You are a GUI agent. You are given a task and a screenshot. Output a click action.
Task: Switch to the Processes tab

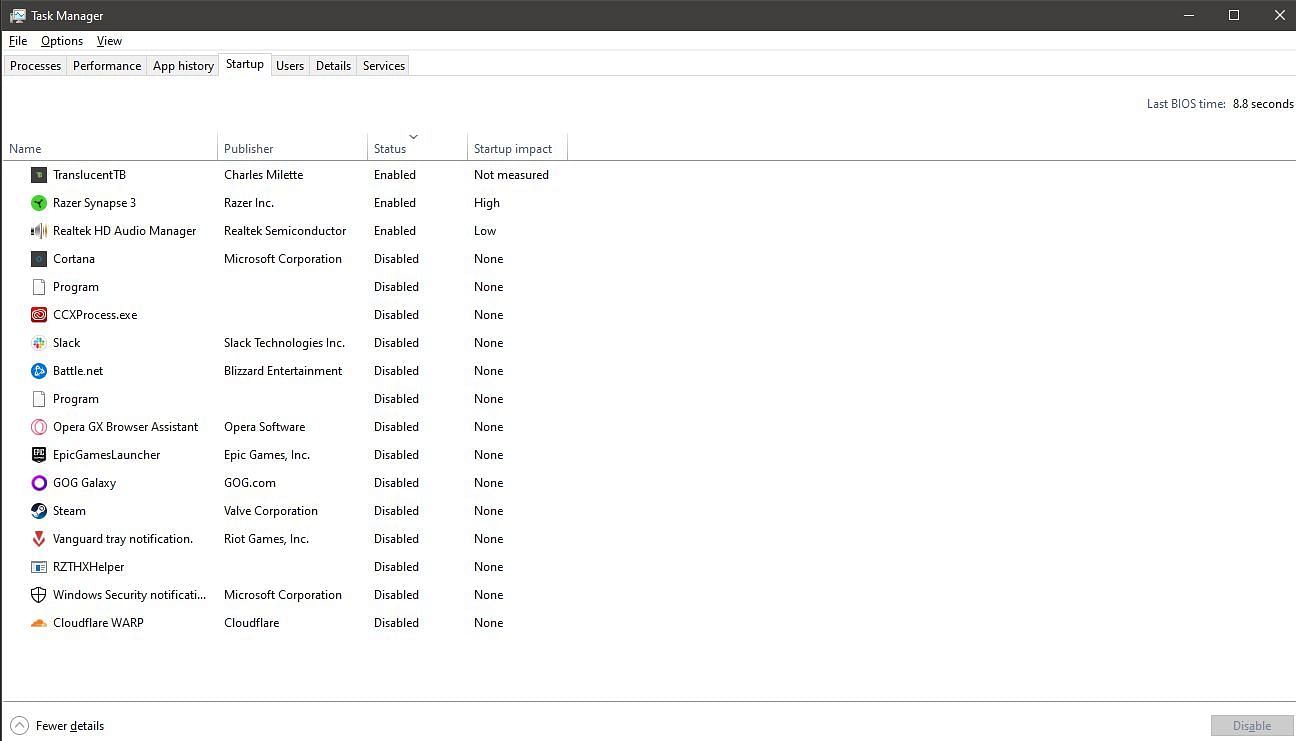tap(36, 66)
